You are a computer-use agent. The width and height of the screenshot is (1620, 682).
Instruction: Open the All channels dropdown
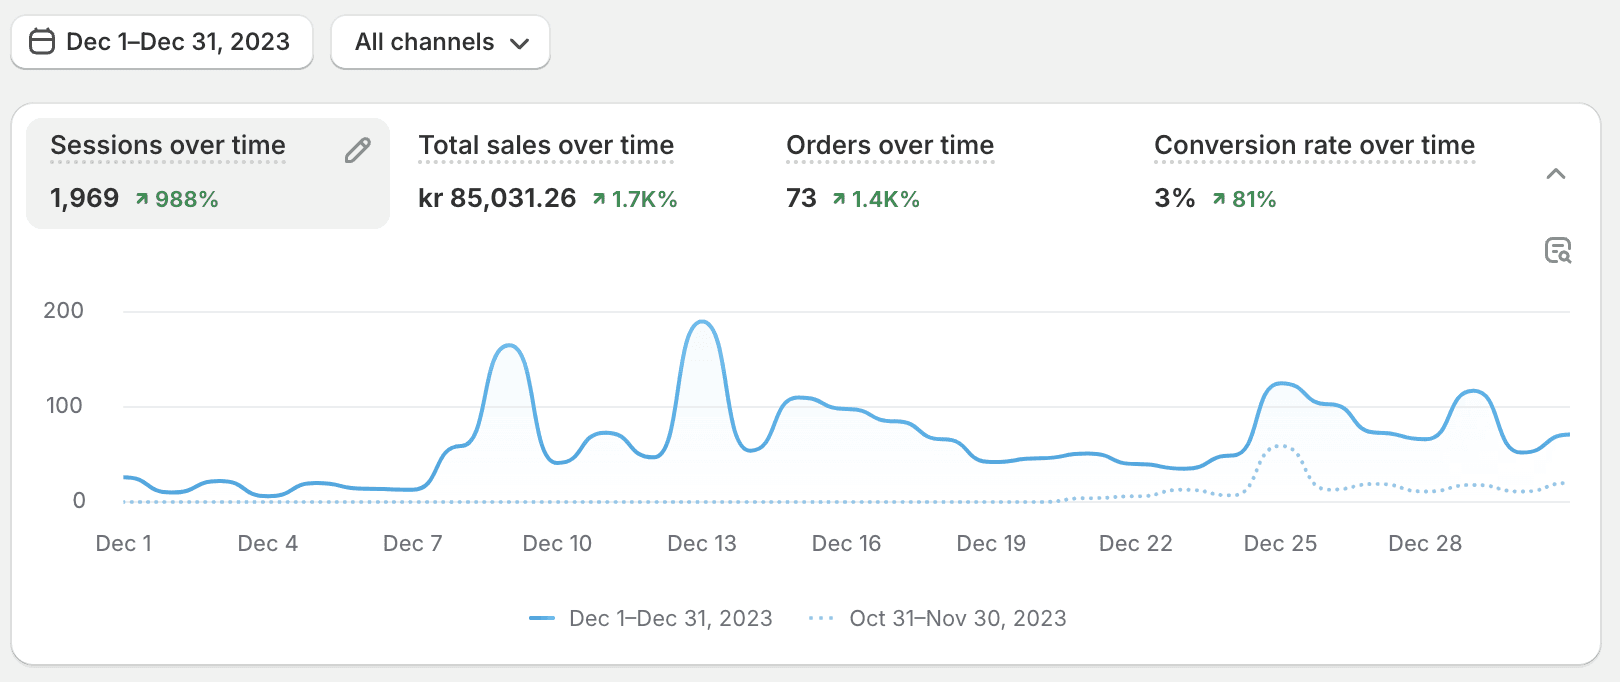tap(440, 42)
